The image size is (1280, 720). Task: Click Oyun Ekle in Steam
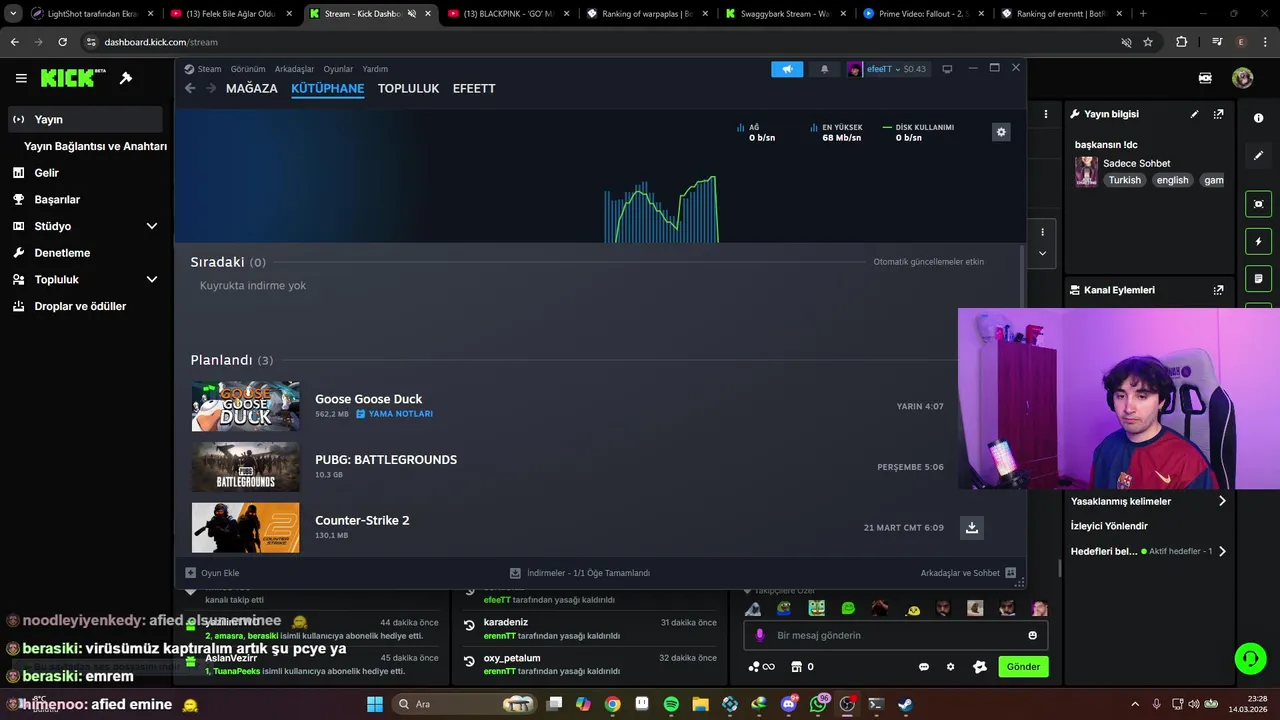click(x=212, y=573)
